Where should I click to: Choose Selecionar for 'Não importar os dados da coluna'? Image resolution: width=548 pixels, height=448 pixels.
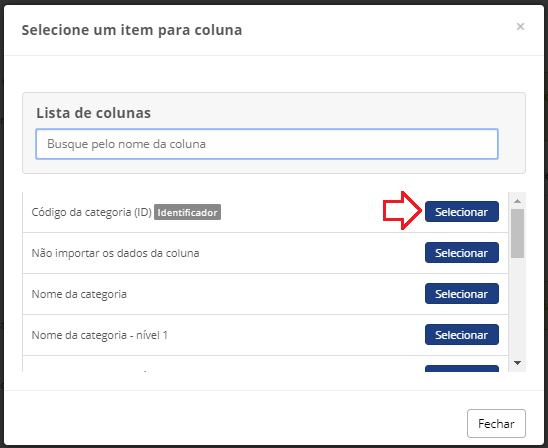tap(462, 252)
